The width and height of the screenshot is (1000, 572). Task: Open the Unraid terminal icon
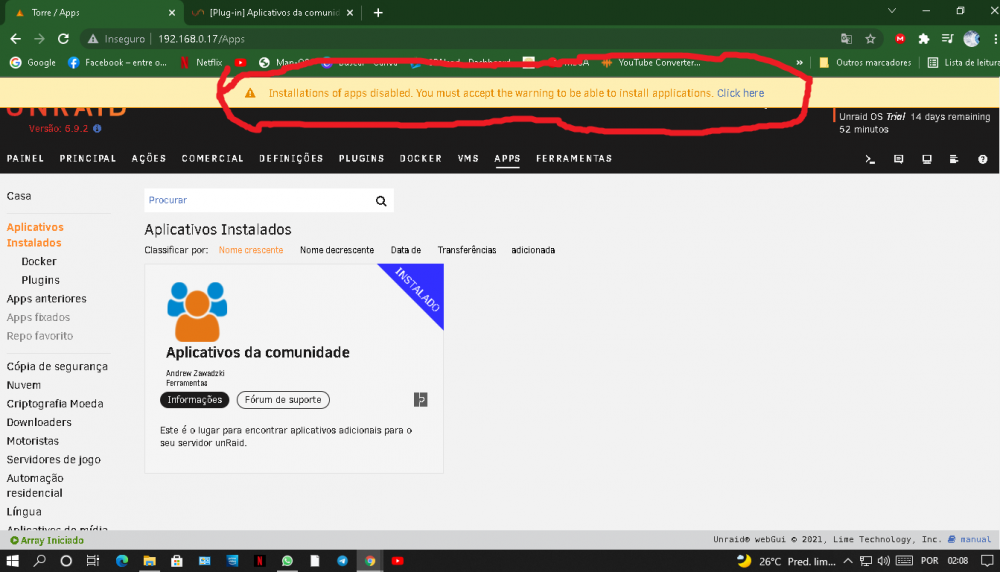870,159
